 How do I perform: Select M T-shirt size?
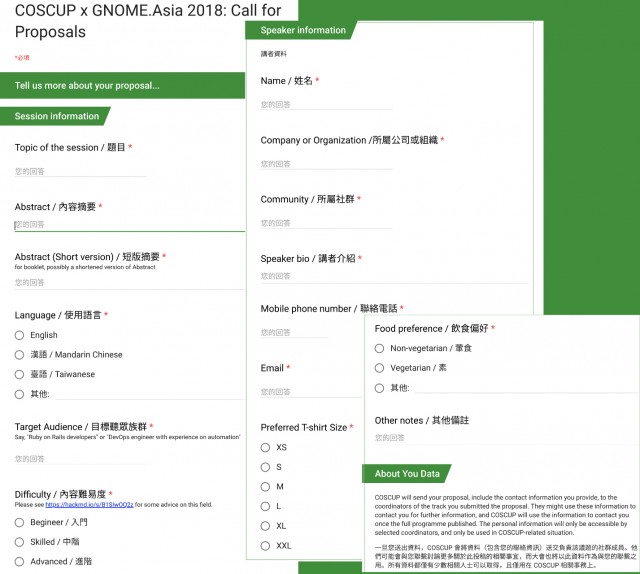[x=265, y=487]
